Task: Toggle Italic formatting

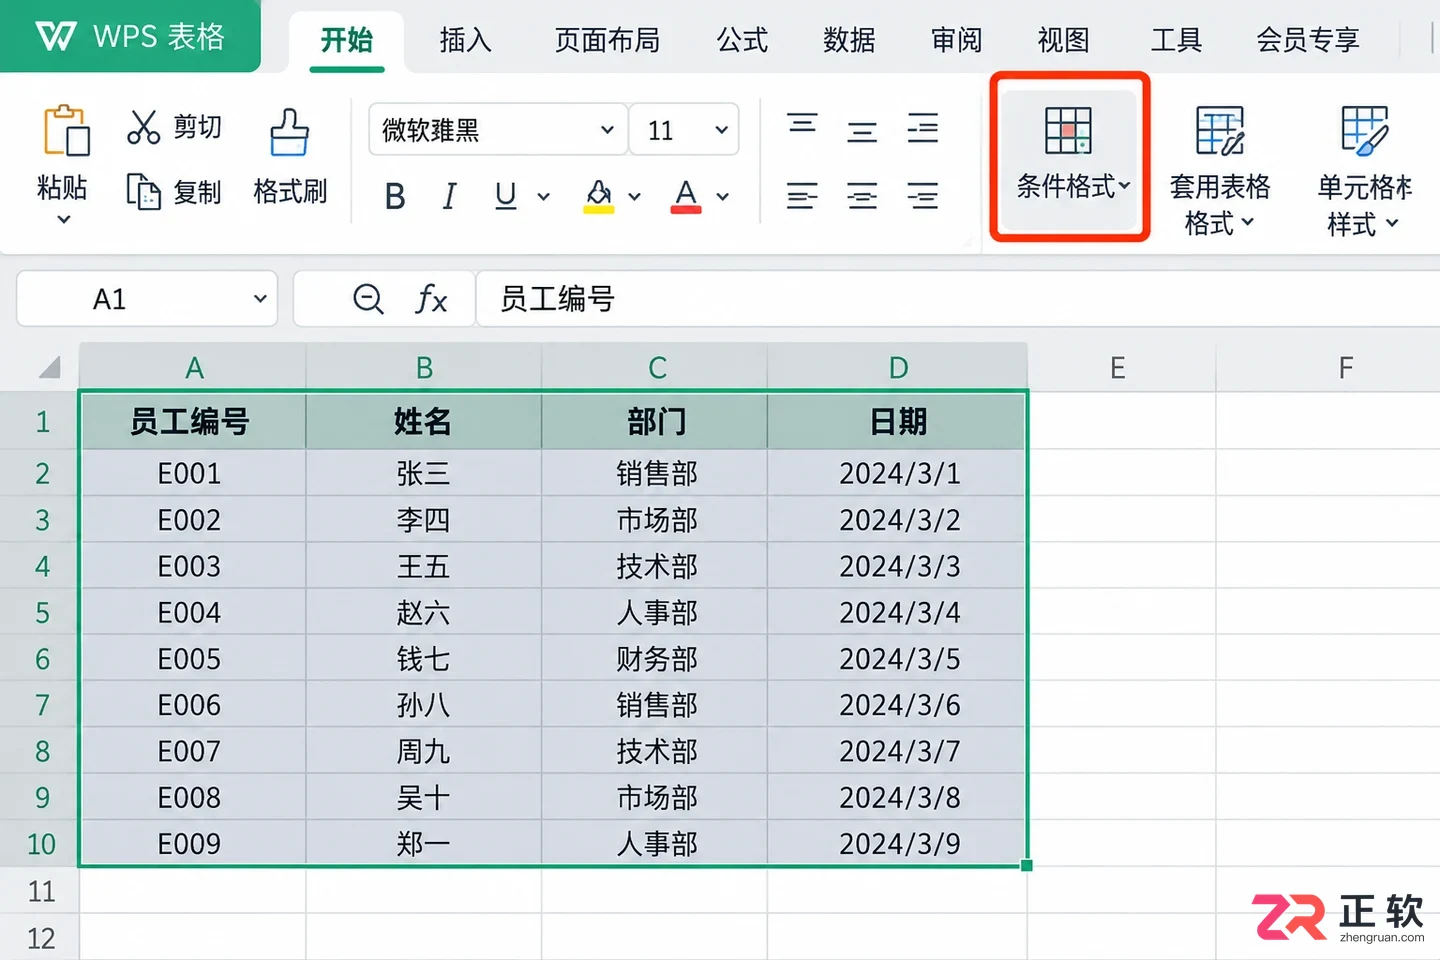Action: point(450,197)
